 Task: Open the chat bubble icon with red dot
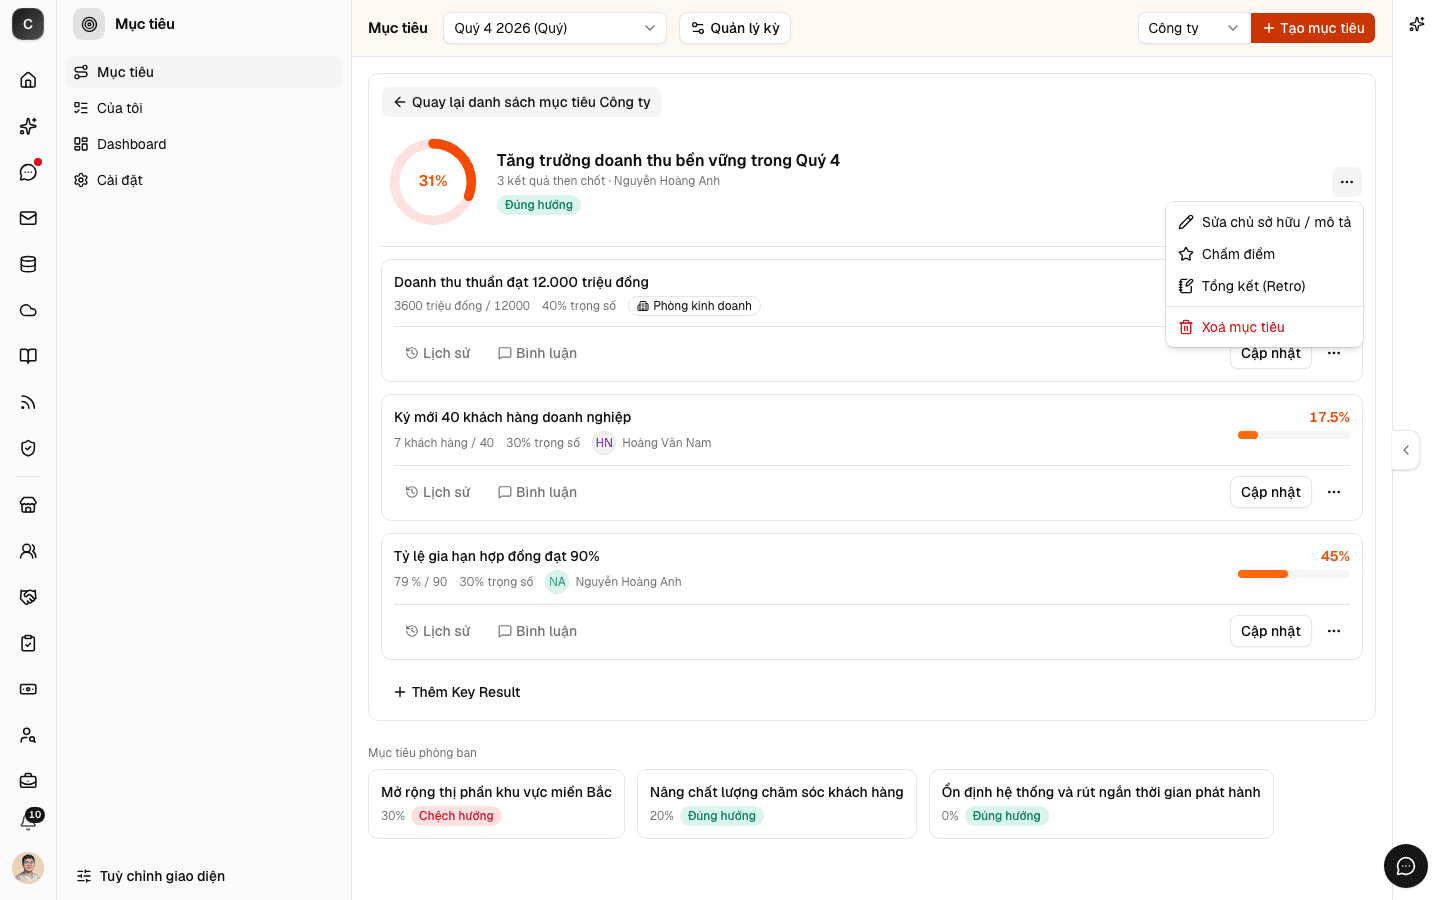(28, 172)
